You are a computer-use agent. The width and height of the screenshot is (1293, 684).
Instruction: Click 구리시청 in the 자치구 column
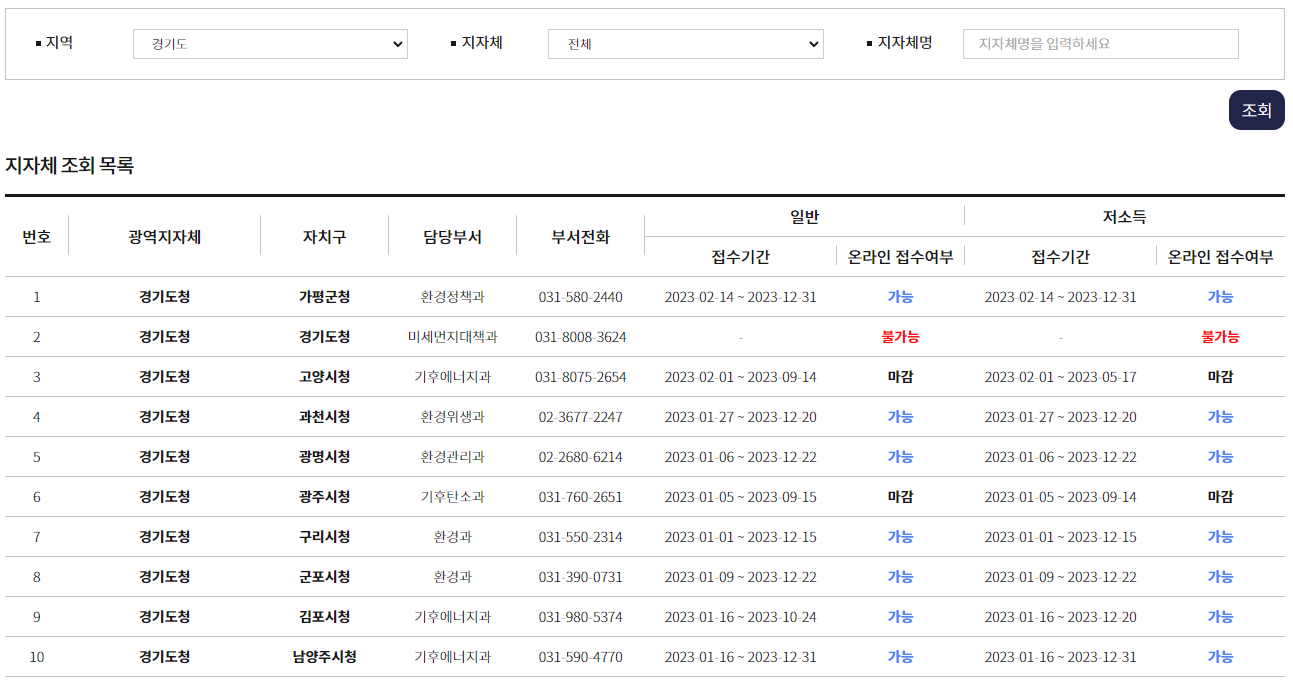pyautogui.click(x=324, y=537)
